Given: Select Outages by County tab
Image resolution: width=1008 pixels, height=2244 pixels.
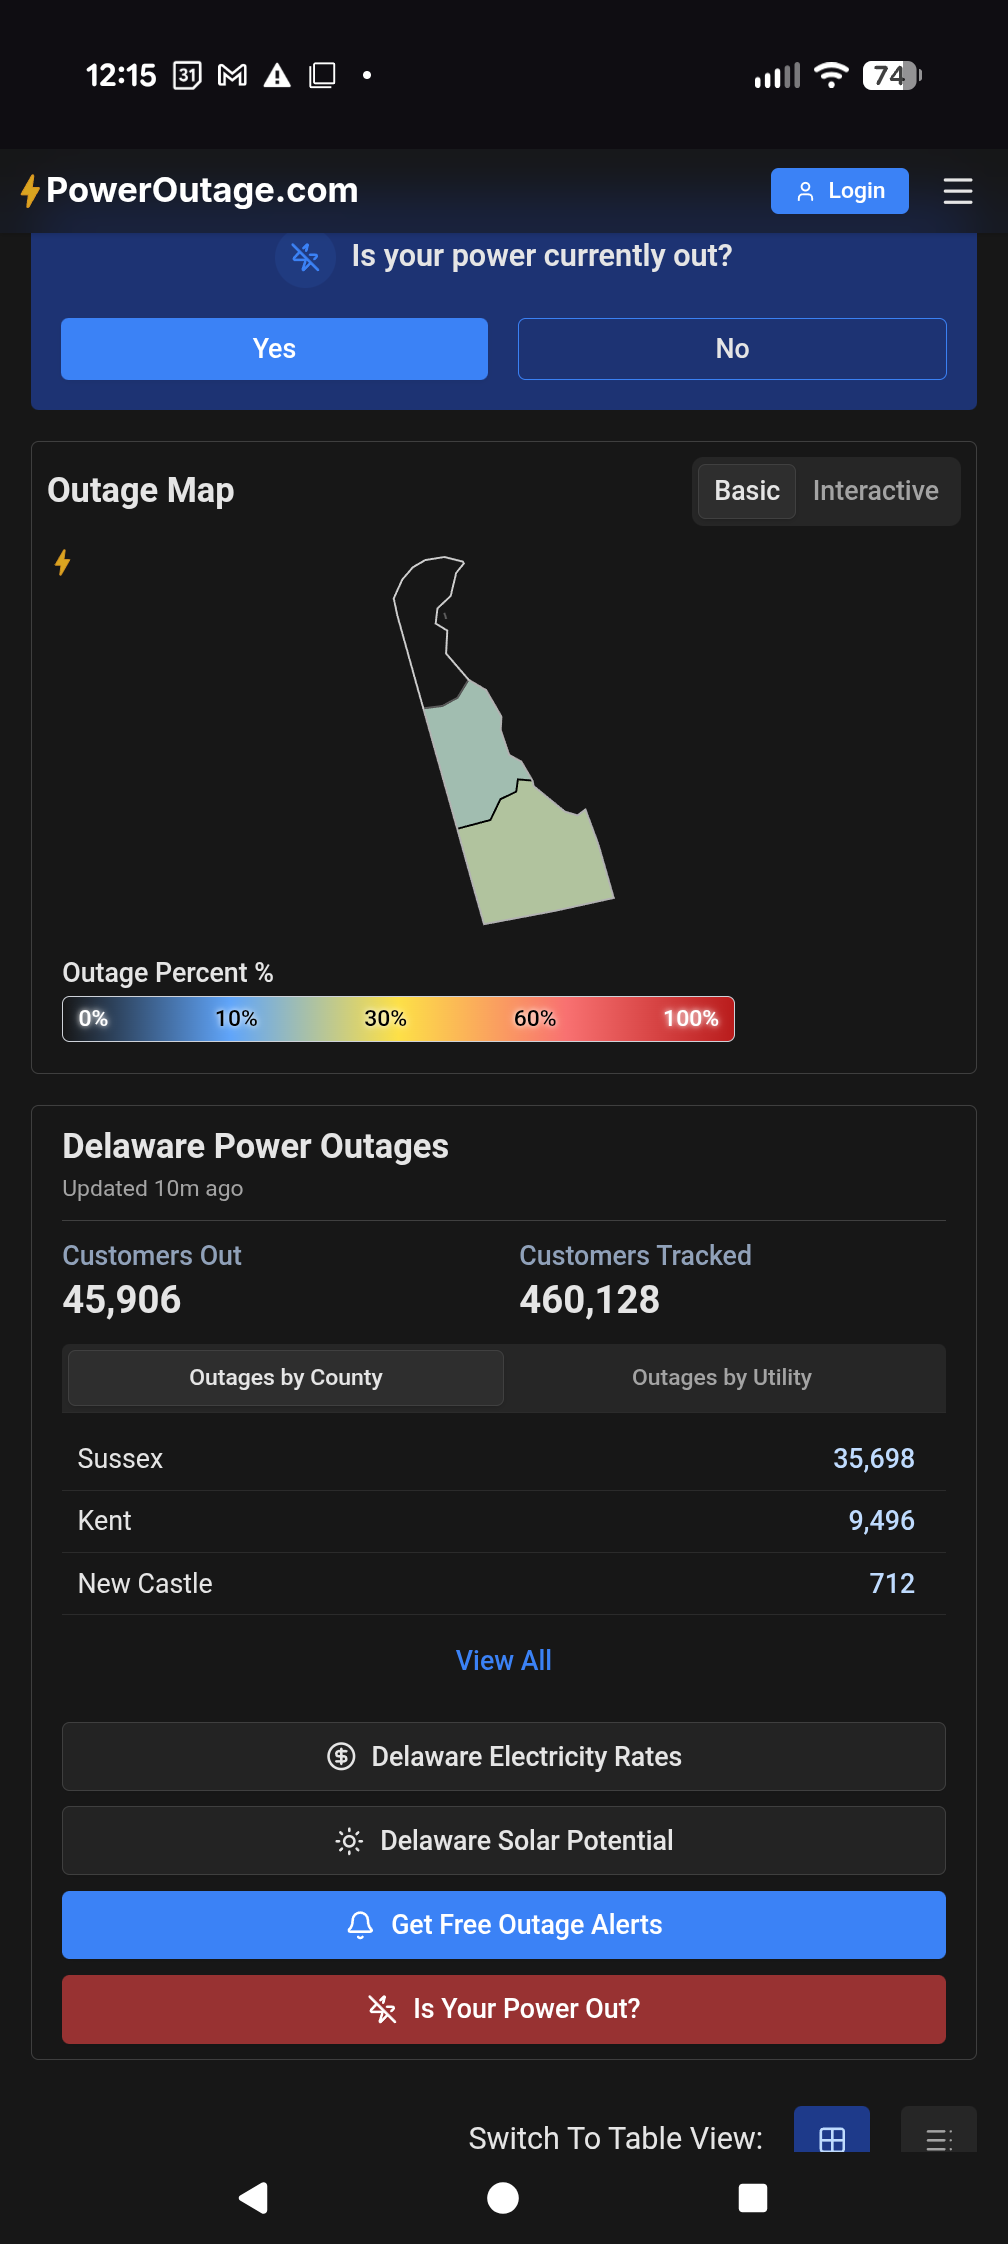Looking at the screenshot, I should [286, 1378].
